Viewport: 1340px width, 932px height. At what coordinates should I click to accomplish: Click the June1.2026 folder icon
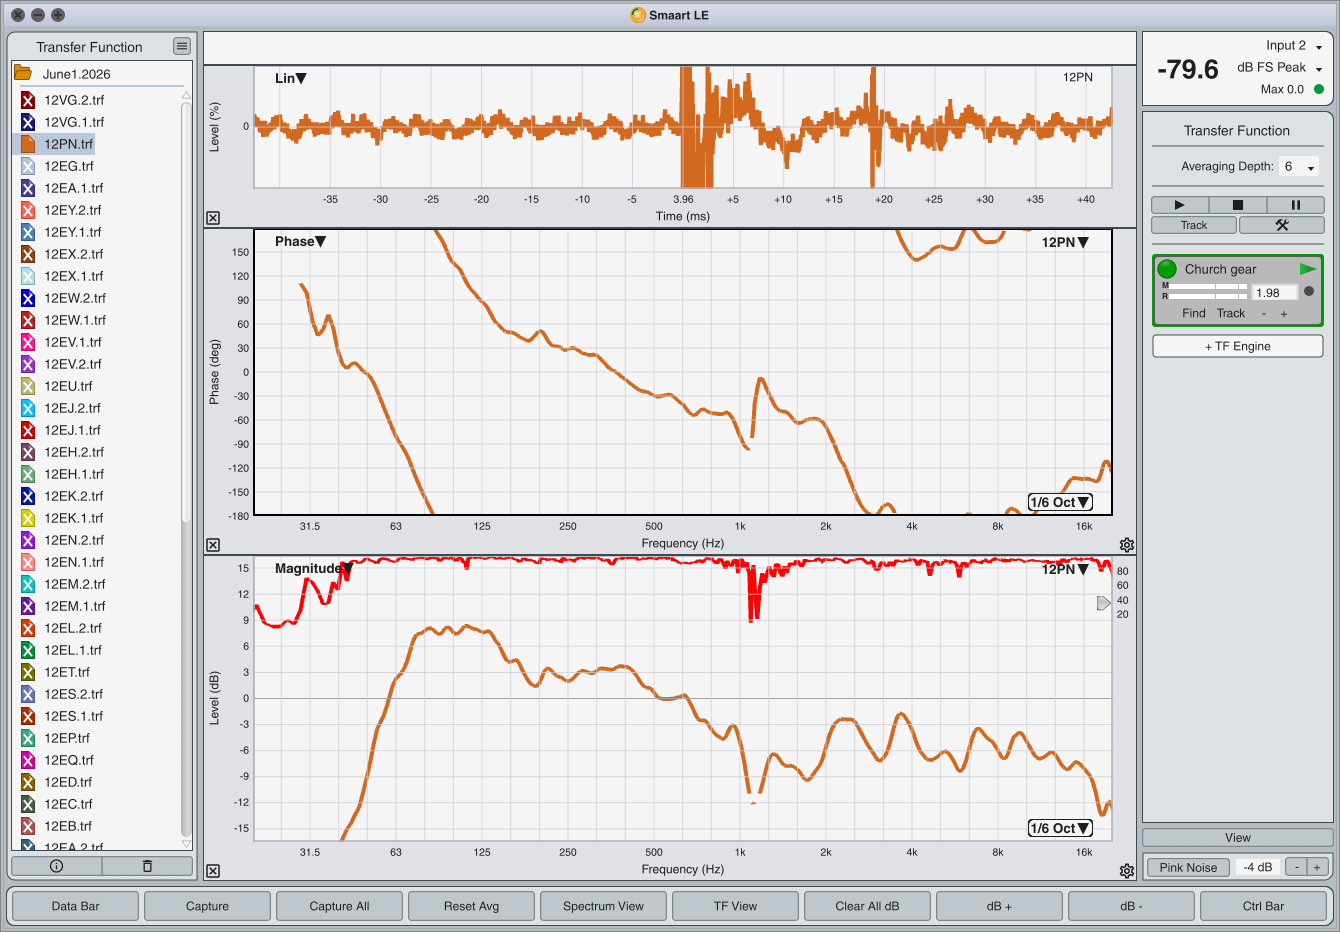click(22, 74)
